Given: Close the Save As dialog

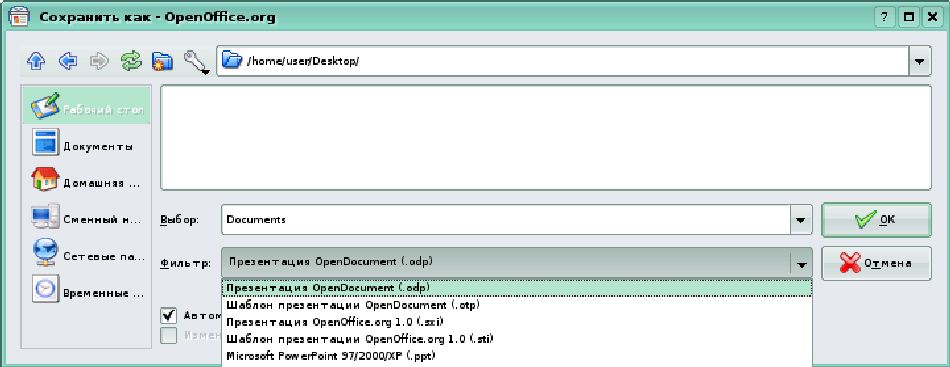Looking at the screenshot, I should pyautogui.click(x=931, y=17).
